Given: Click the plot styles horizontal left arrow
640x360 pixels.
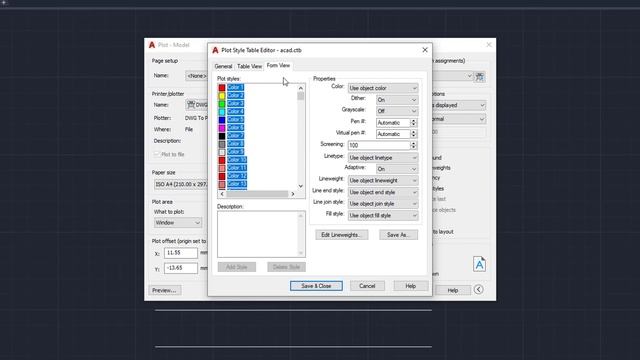Looking at the screenshot, I should tap(222, 194).
